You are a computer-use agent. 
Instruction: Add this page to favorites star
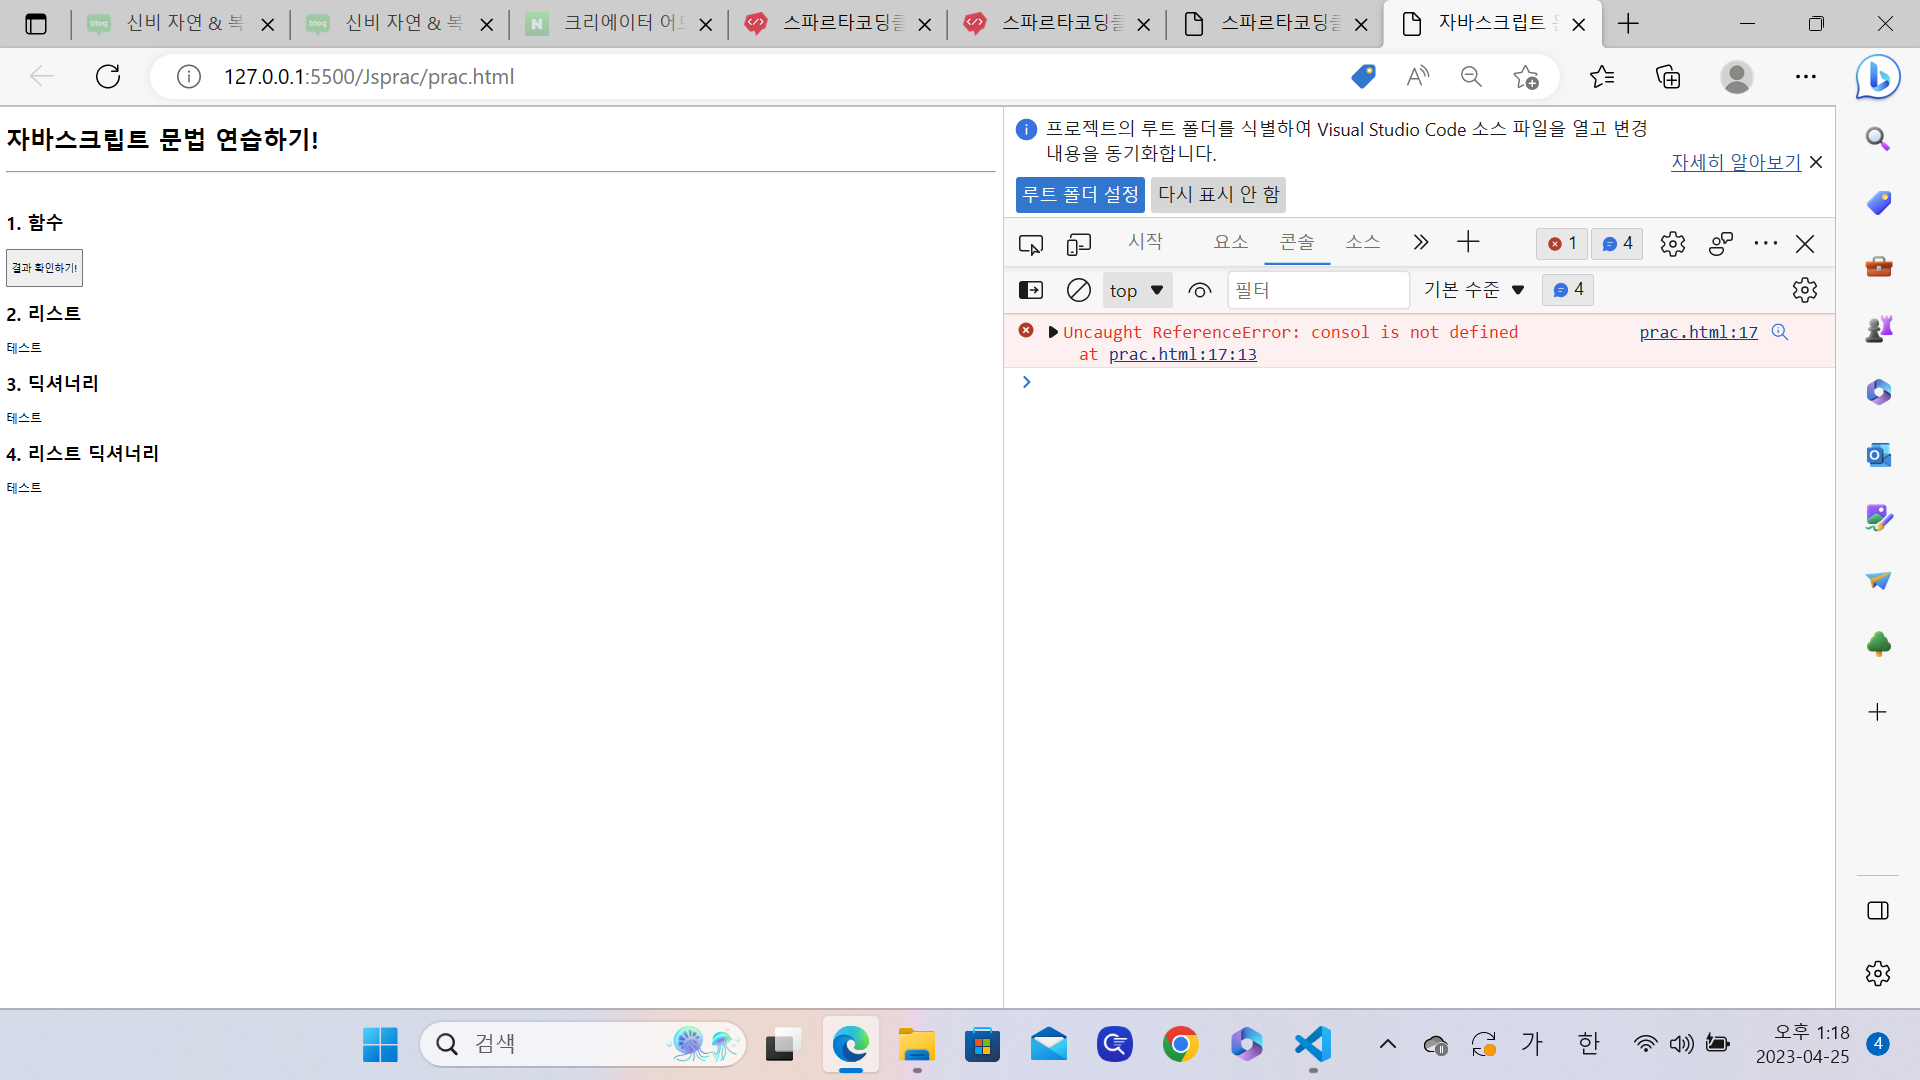[1526, 77]
